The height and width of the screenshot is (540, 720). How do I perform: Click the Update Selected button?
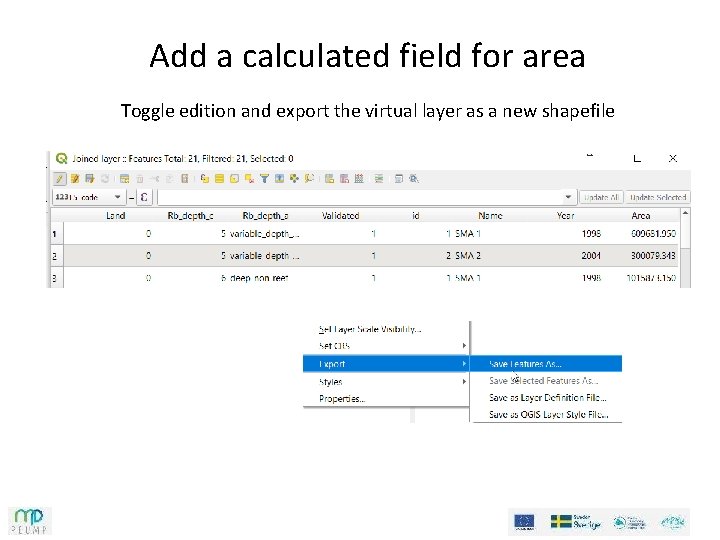pos(658,197)
